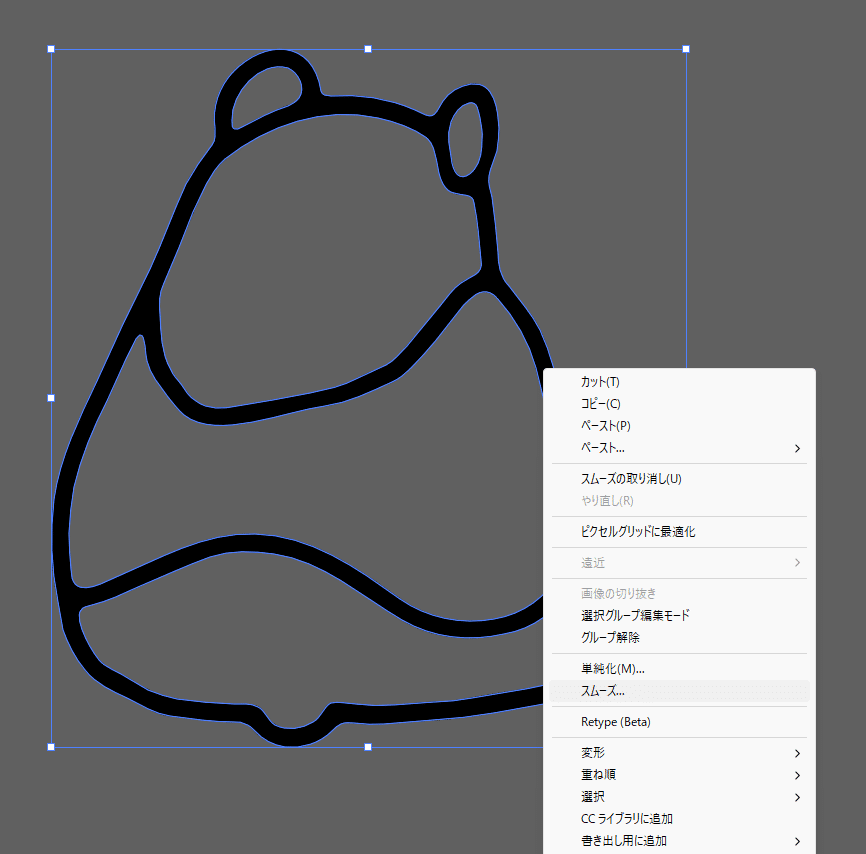
Task: Undo smoothing via スムーズの取り消し(U)
Action: coord(679,479)
